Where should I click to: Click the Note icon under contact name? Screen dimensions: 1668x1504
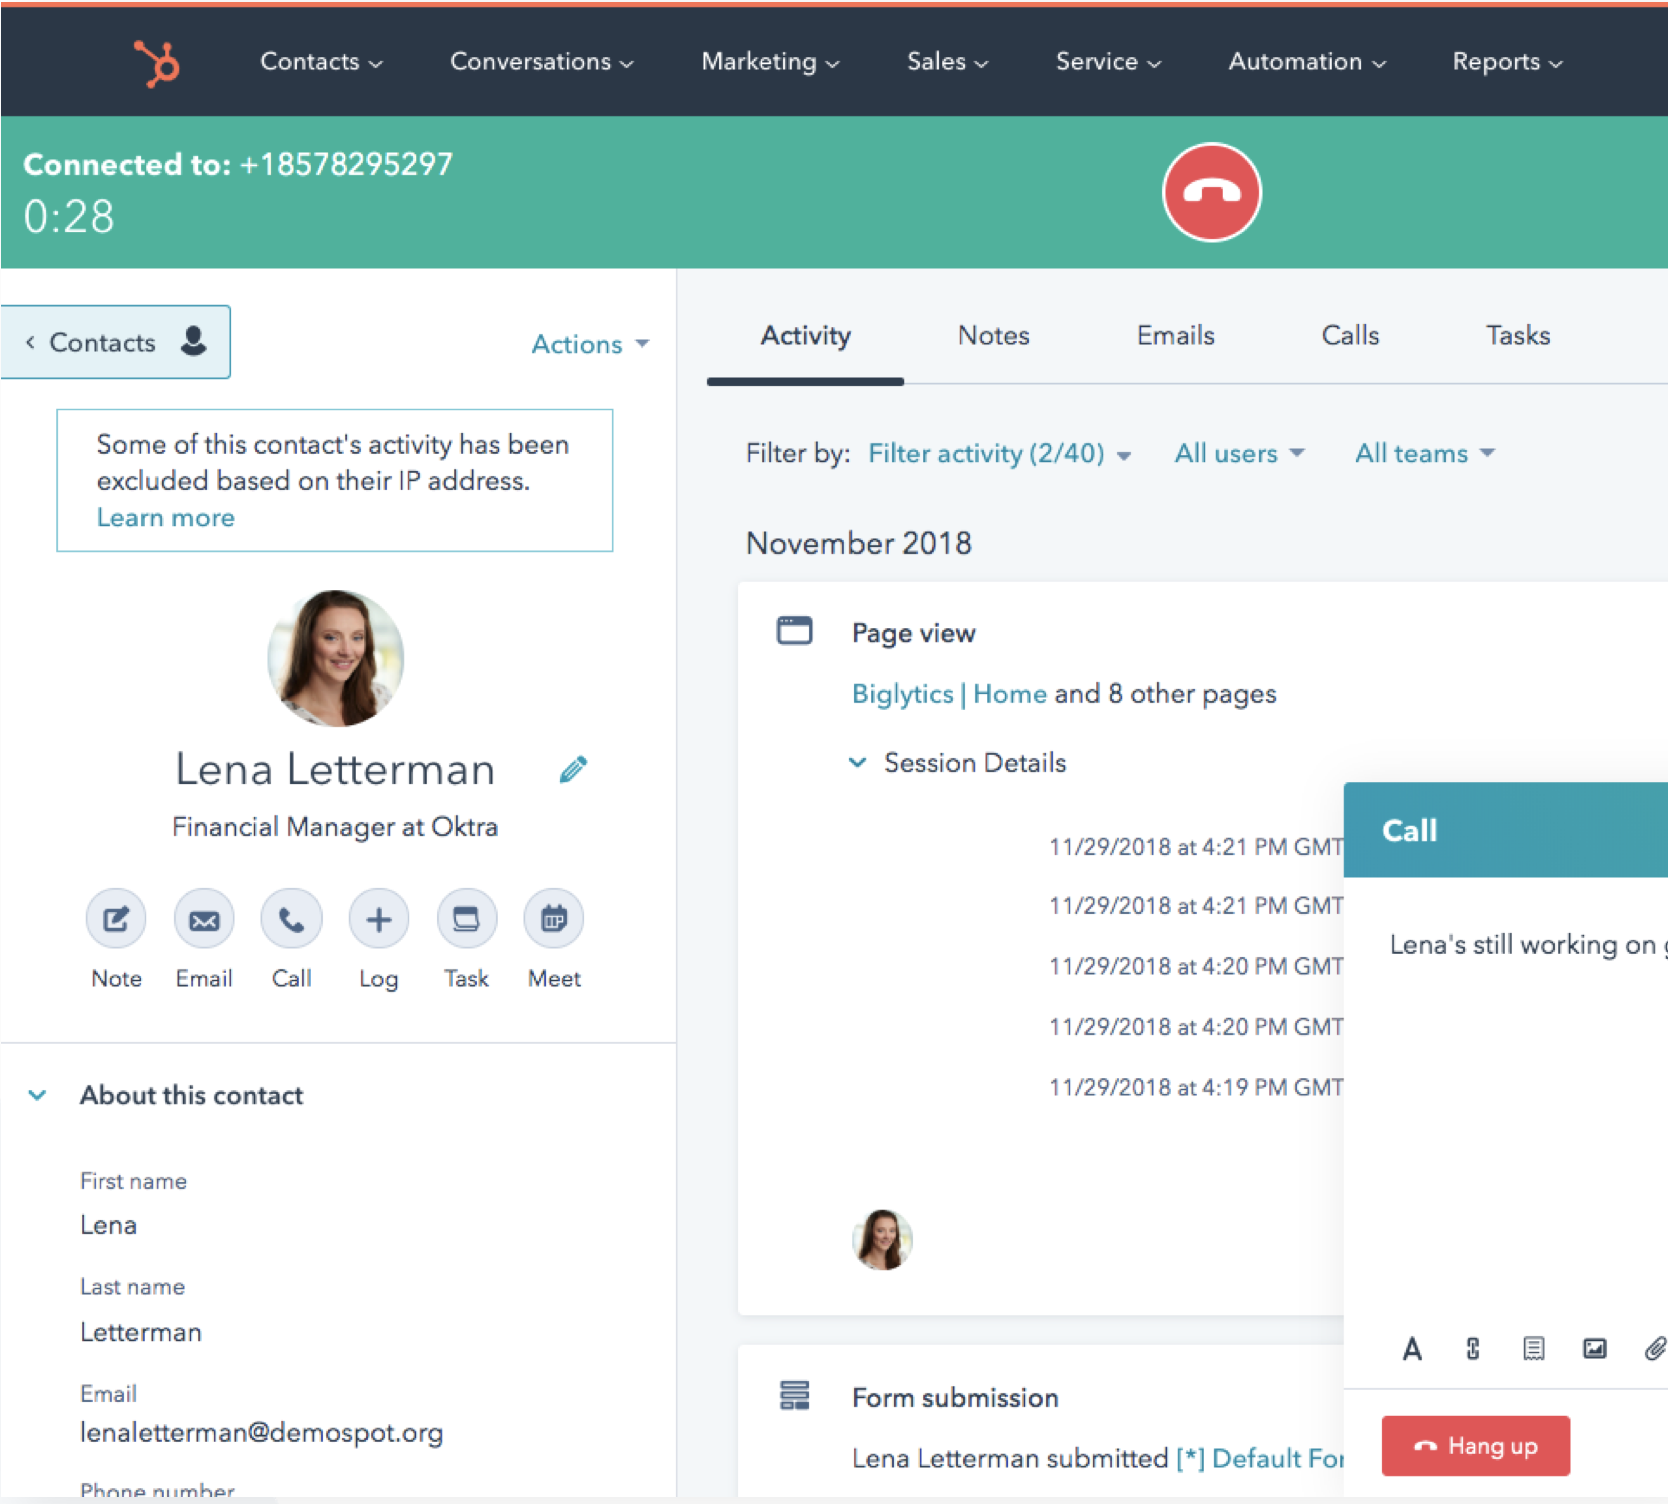pyautogui.click(x=116, y=919)
